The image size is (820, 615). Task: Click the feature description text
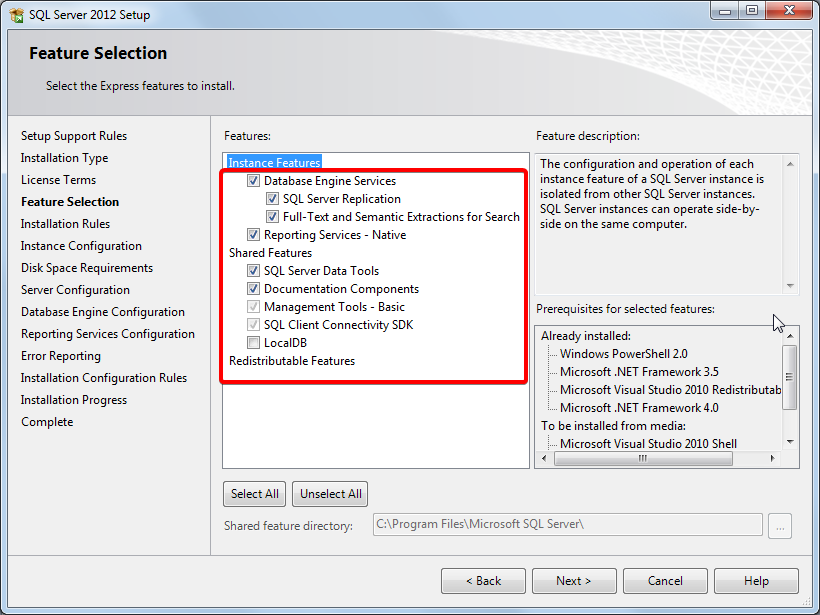click(x=652, y=194)
